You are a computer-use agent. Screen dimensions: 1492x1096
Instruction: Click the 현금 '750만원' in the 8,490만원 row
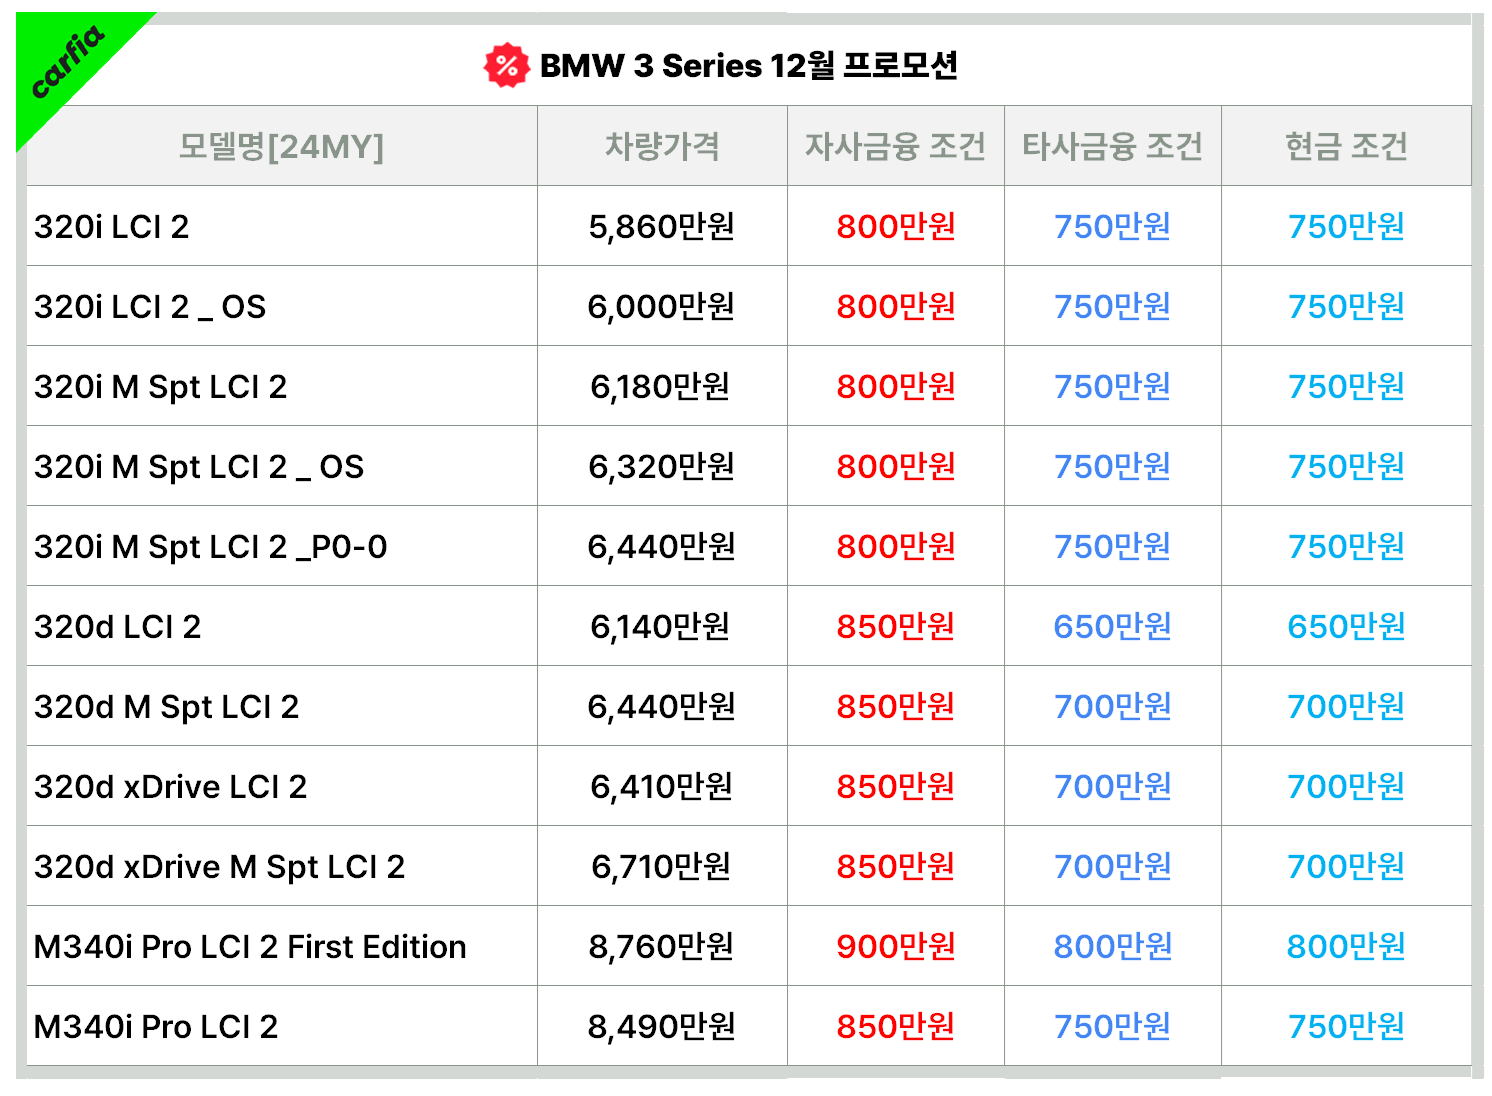click(1346, 1027)
